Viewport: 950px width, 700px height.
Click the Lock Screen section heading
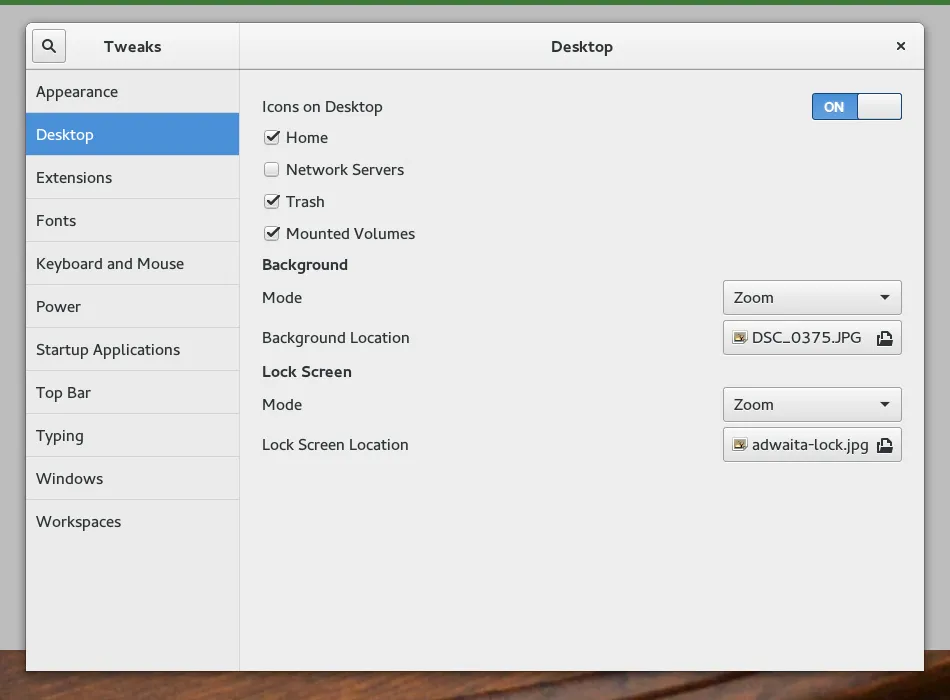[307, 372]
